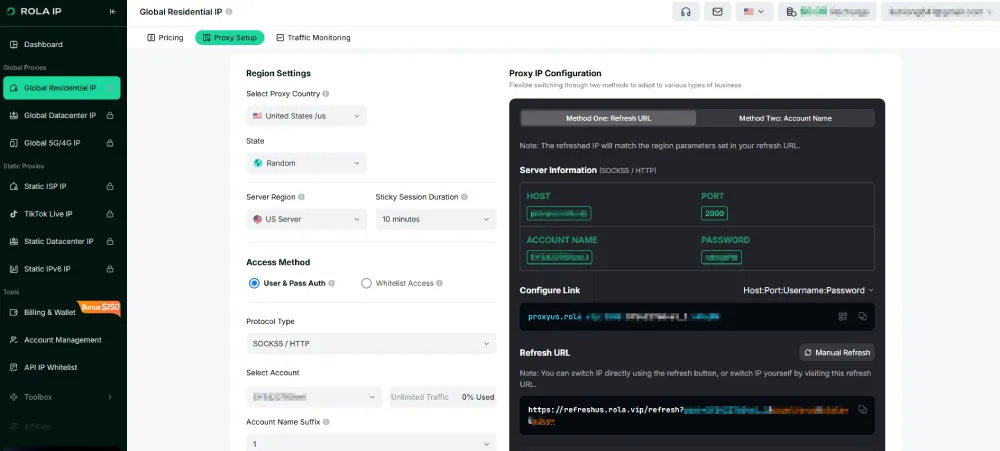The width and height of the screenshot is (1000, 451).
Task: Click the https://refreshus.rola.vip/refresh URL text
Action: coord(606,410)
